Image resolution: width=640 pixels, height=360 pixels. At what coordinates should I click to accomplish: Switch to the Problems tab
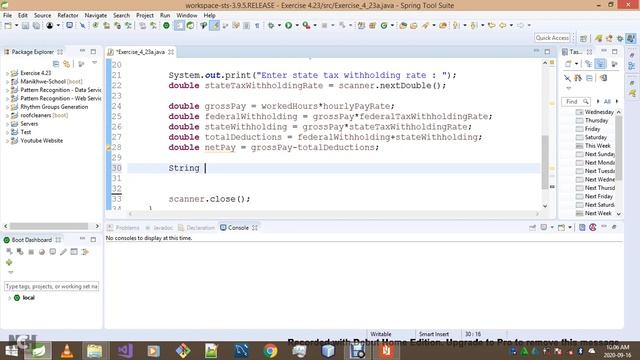click(x=123, y=228)
